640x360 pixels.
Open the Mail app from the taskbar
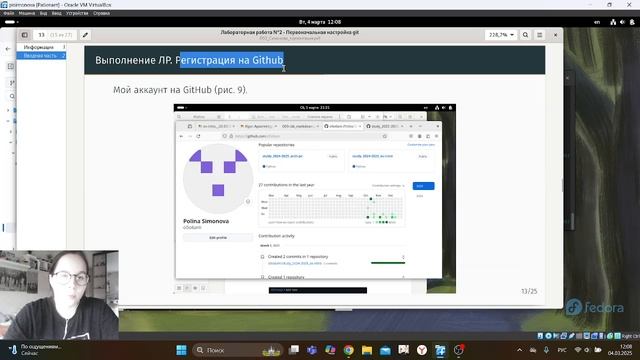coord(385,350)
